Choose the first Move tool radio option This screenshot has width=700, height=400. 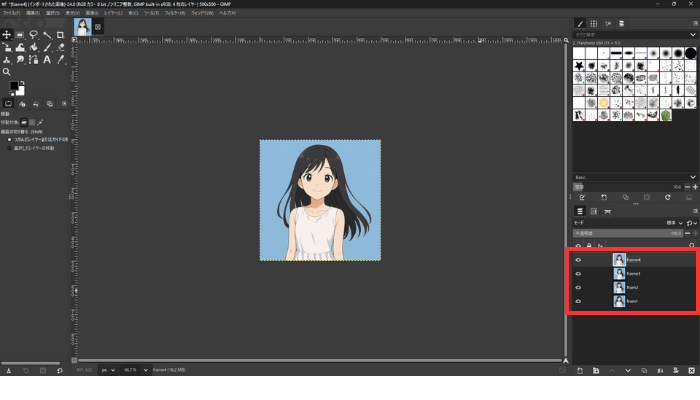coord(9,140)
